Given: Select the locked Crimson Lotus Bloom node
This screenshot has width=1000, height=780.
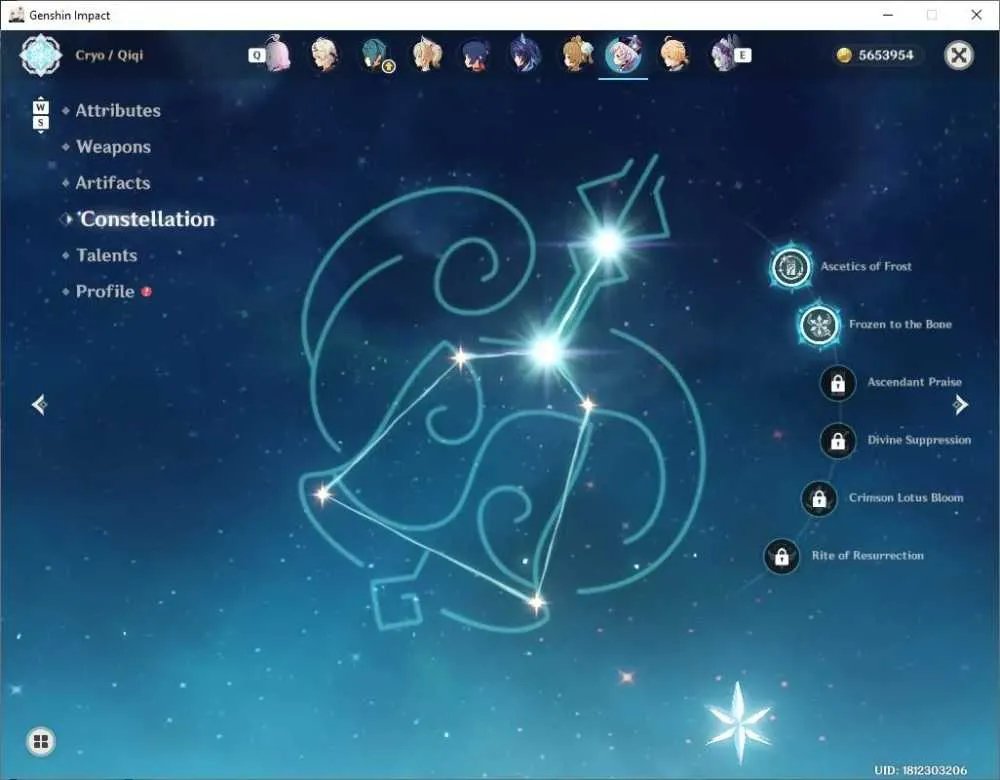Looking at the screenshot, I should click(x=819, y=498).
